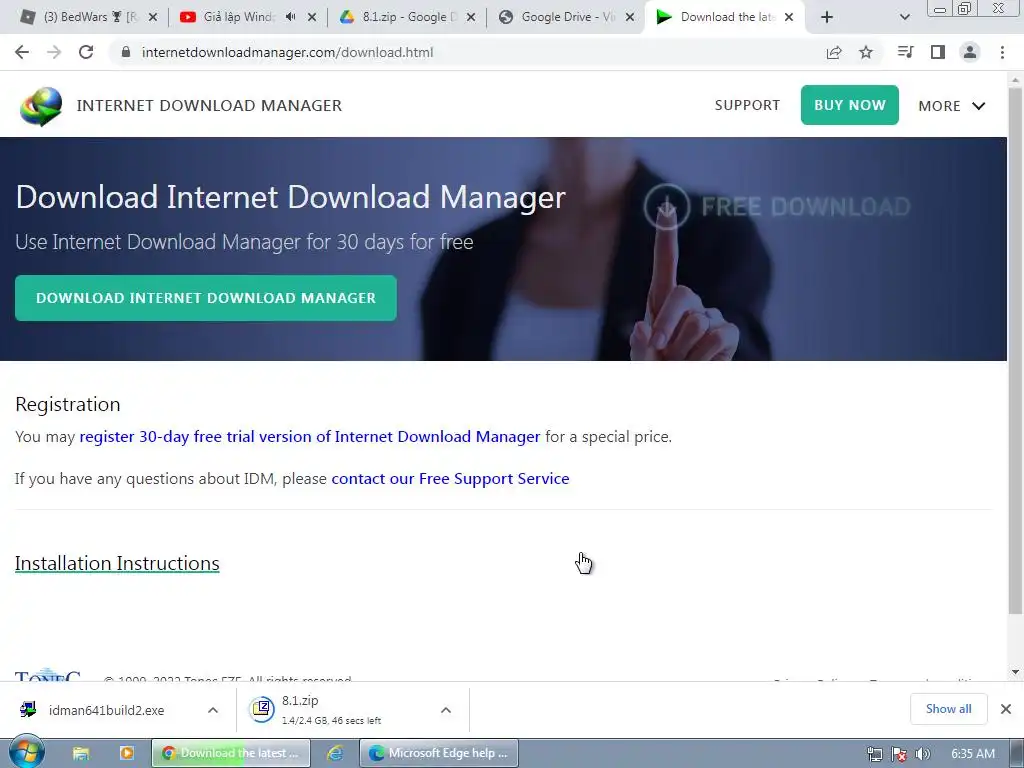Screen dimensions: 1024x768
Task: Click idman641build2.exe download item
Action: point(106,711)
